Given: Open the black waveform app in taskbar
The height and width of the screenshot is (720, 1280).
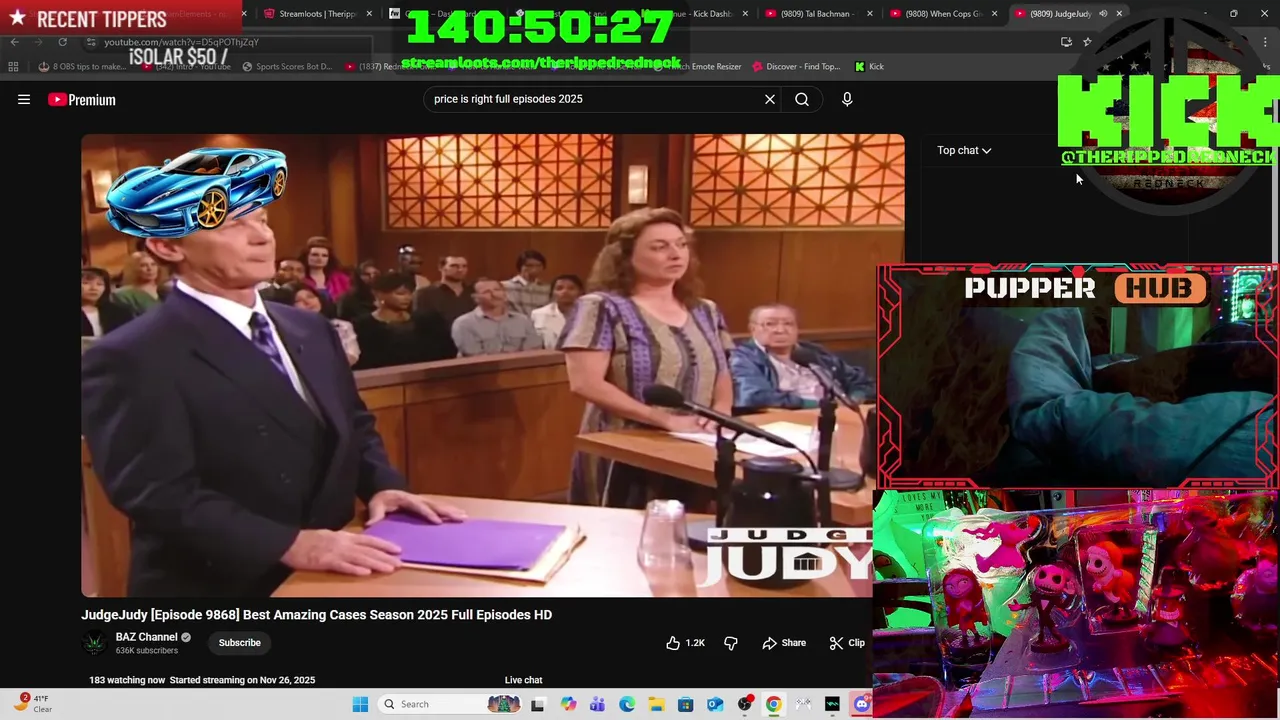Looking at the screenshot, I should [x=832, y=704].
